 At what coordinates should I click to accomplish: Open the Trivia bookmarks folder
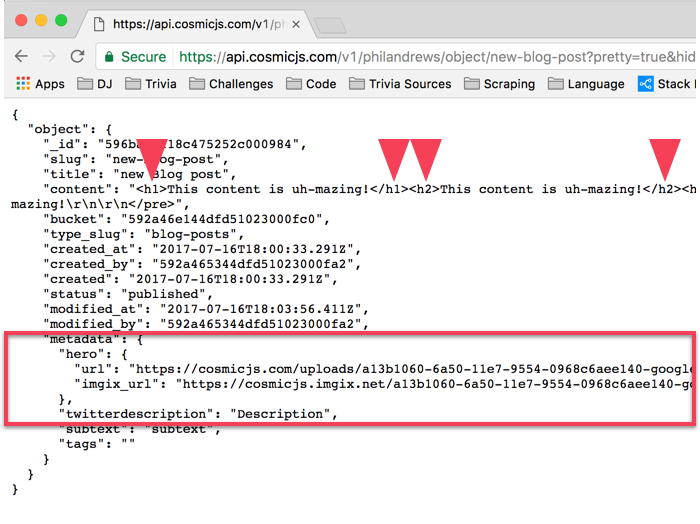tap(151, 84)
